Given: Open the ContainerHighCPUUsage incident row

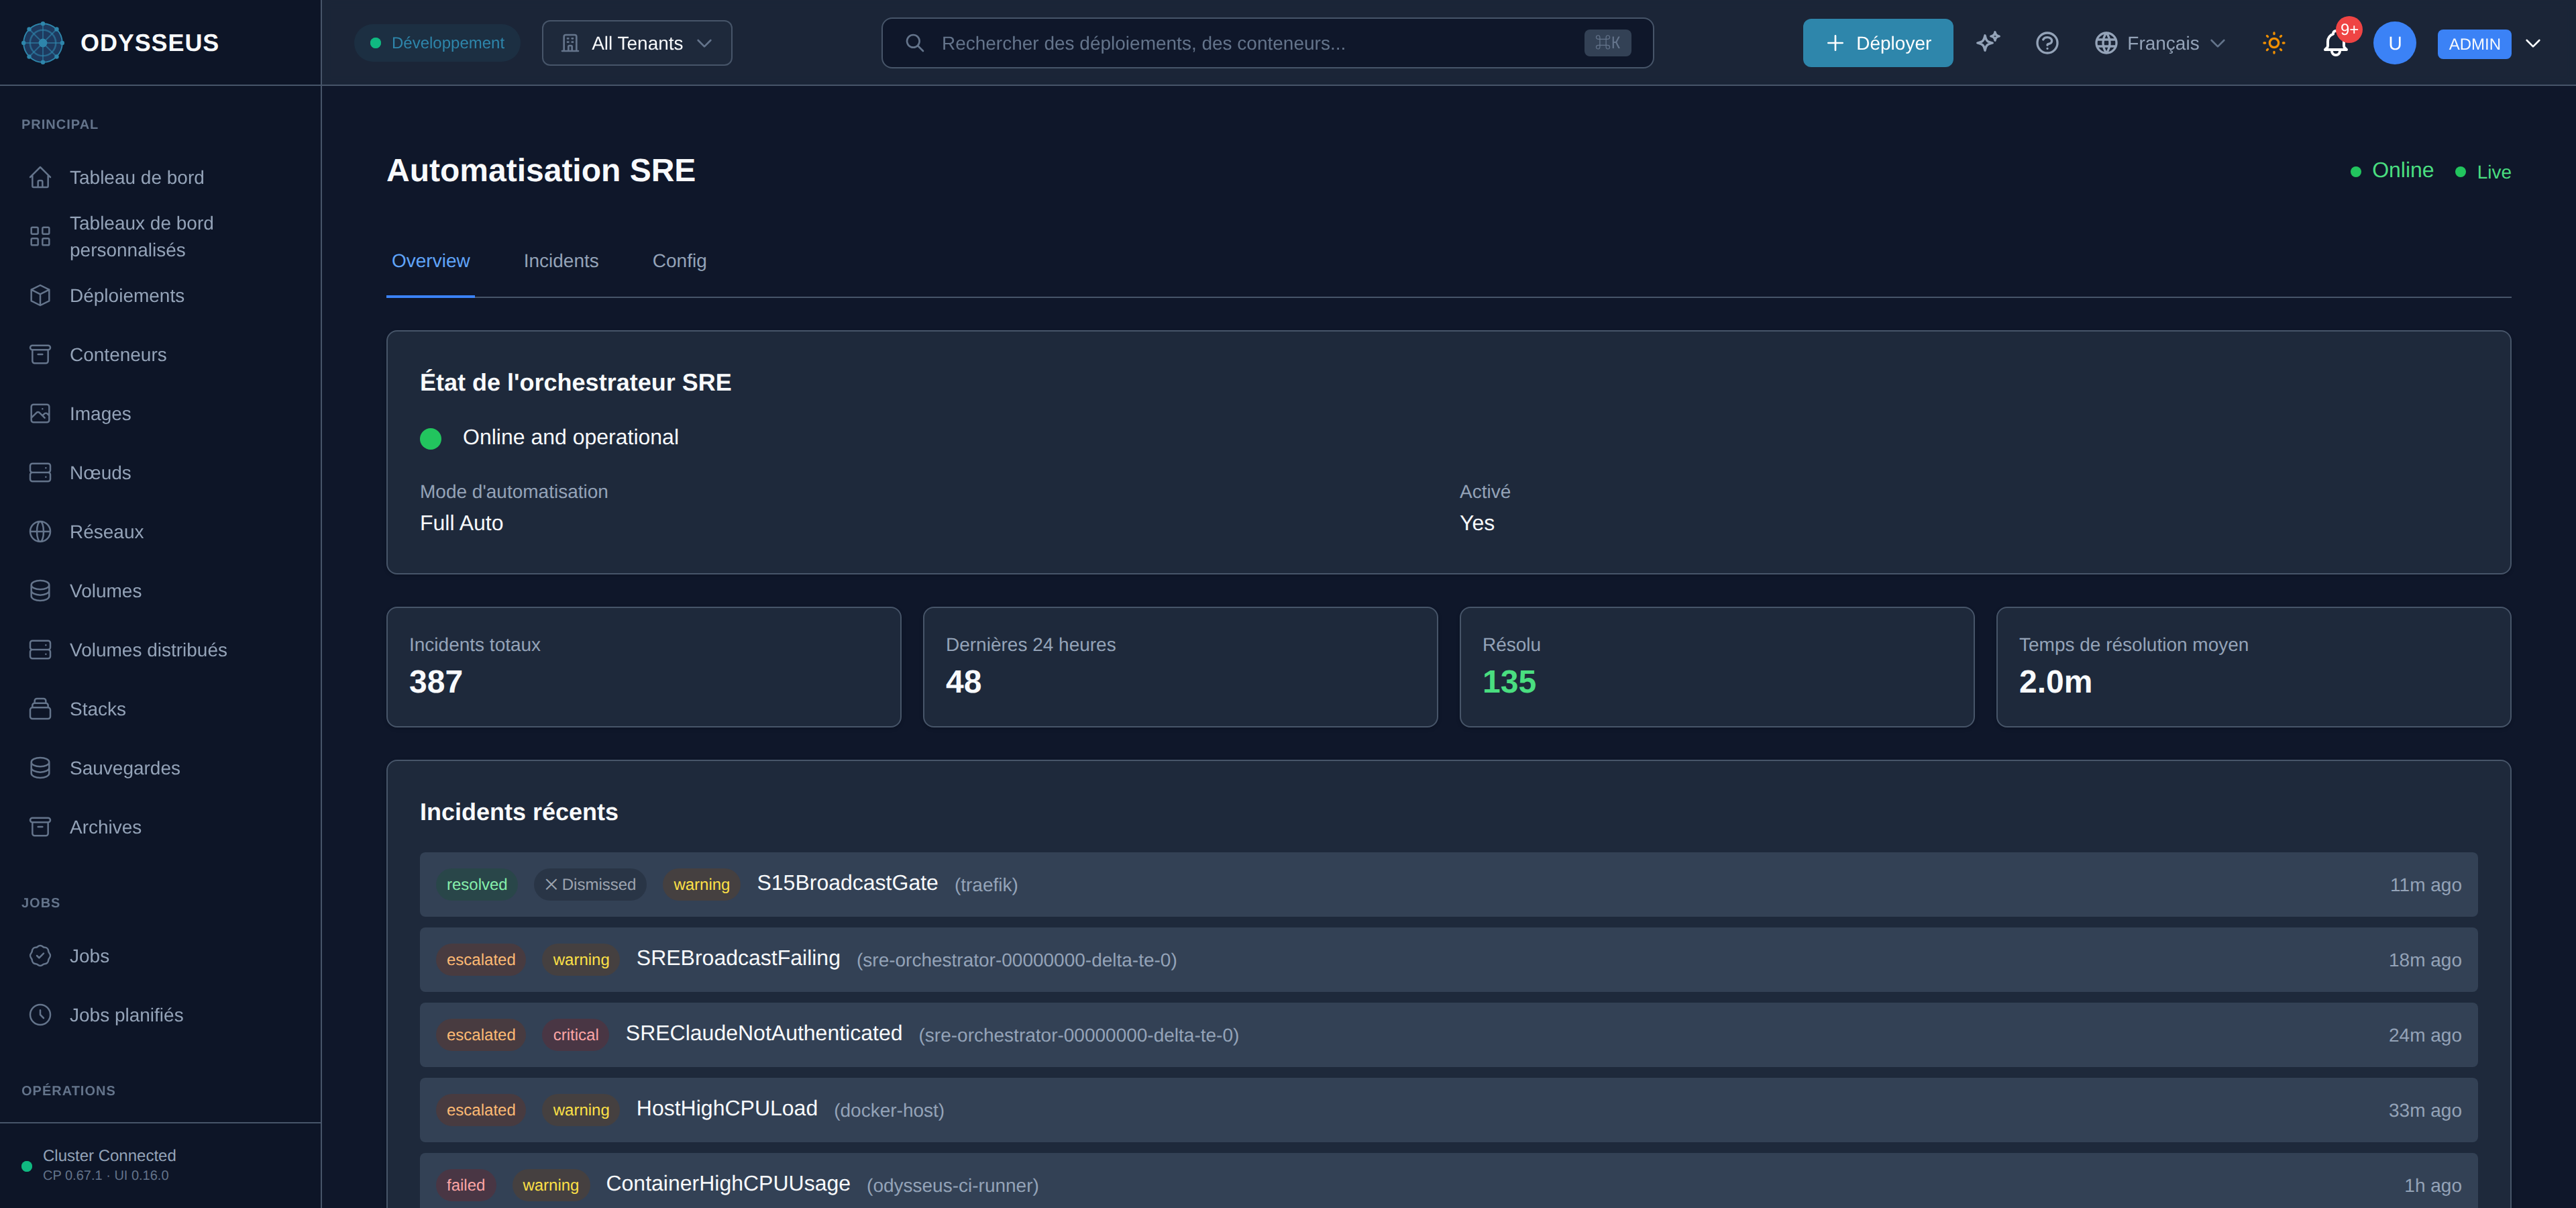Looking at the screenshot, I should tap(1448, 1181).
